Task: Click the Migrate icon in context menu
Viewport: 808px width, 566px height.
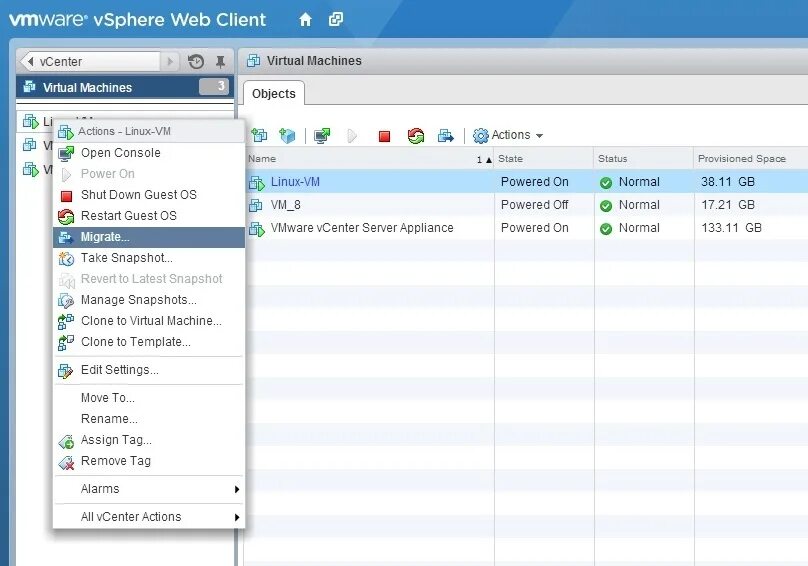Action: 65,238
